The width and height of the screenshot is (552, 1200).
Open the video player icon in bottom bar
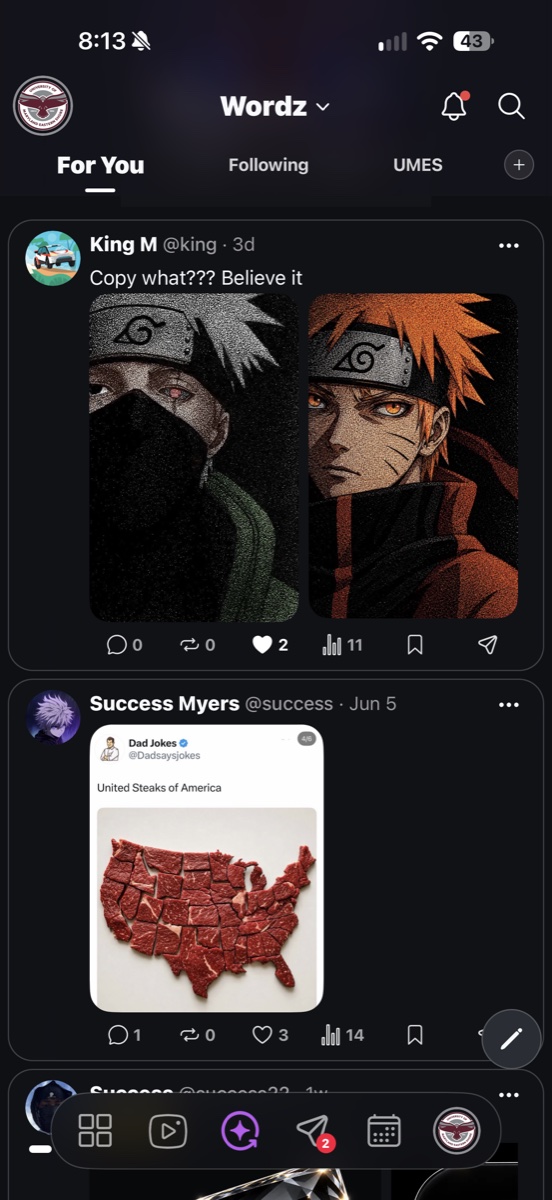tap(167, 1131)
